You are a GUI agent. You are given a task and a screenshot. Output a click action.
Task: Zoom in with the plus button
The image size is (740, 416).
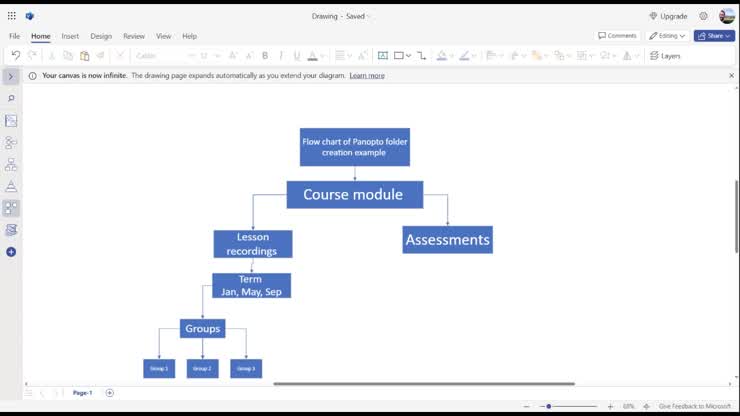point(610,406)
